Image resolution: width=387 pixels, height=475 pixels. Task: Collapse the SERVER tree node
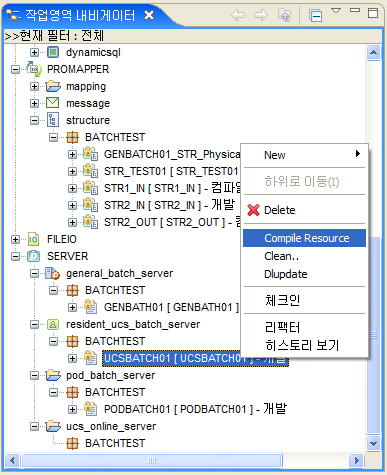15,256
